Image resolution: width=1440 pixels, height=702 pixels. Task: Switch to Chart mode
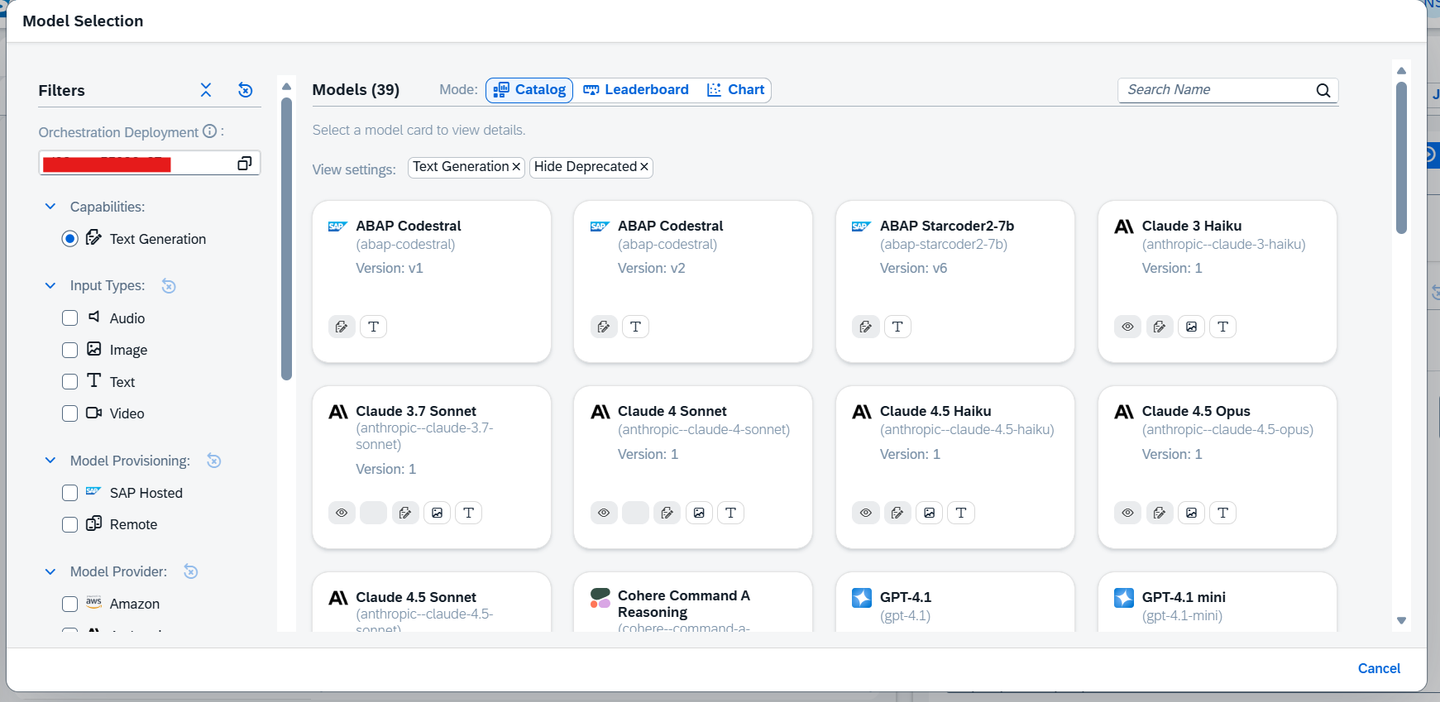coord(735,90)
